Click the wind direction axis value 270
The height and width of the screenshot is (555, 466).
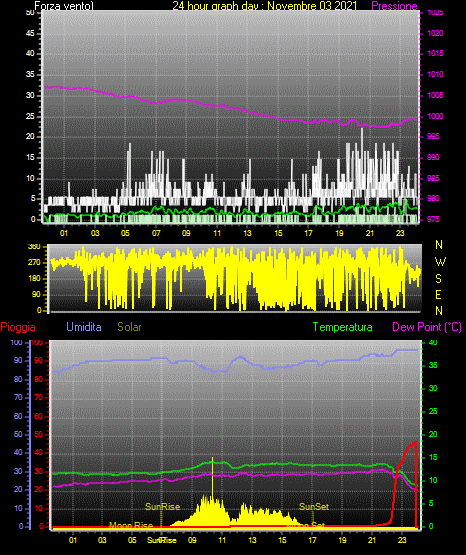point(34,263)
